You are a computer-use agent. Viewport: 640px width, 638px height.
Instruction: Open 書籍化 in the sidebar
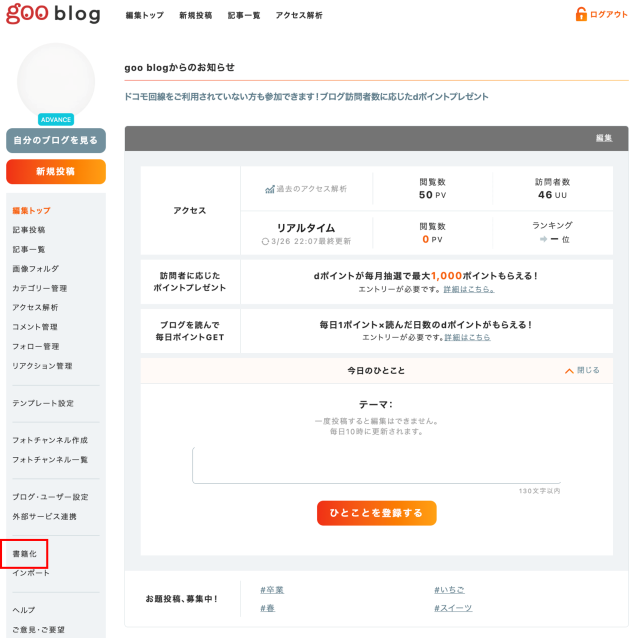click(24, 553)
